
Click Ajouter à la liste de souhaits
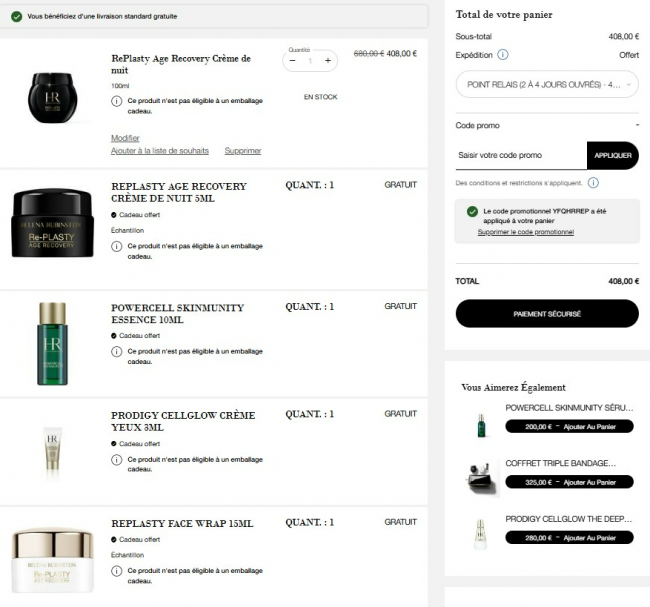160,151
